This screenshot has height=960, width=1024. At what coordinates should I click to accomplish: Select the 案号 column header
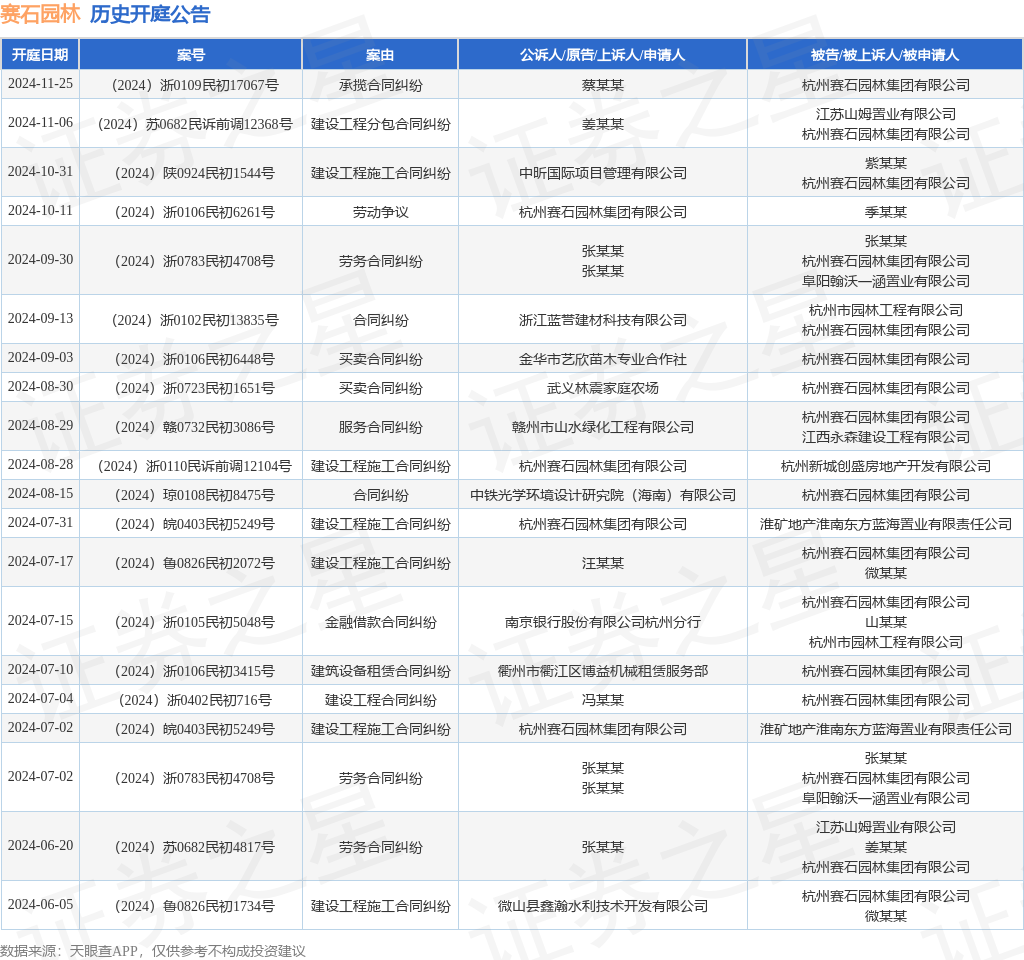(x=191, y=55)
